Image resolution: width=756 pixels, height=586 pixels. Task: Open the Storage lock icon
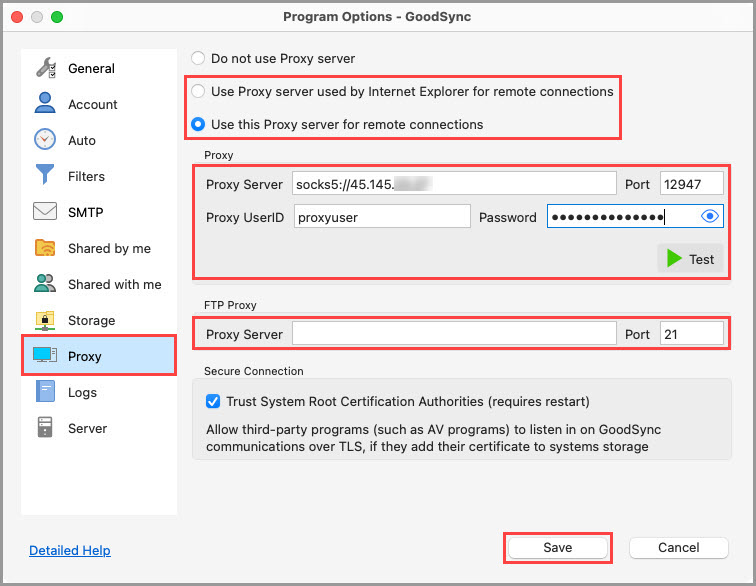[x=46, y=320]
